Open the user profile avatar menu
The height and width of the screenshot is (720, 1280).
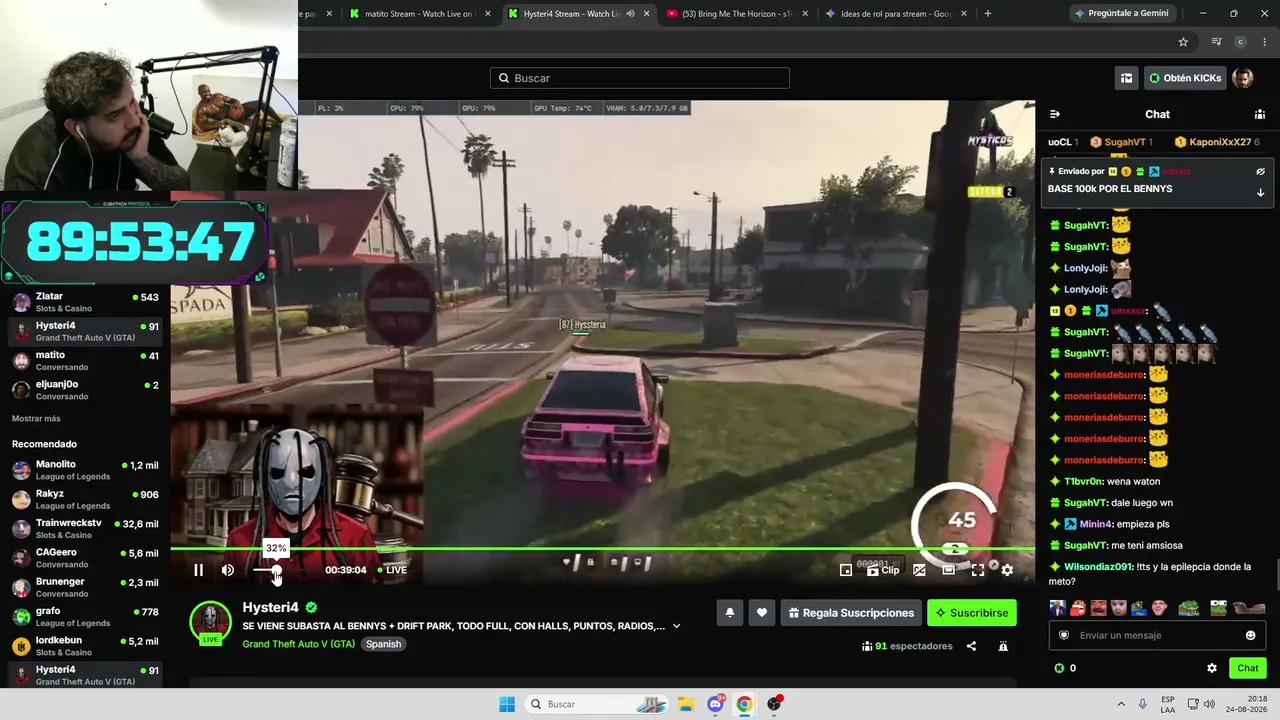(1243, 78)
